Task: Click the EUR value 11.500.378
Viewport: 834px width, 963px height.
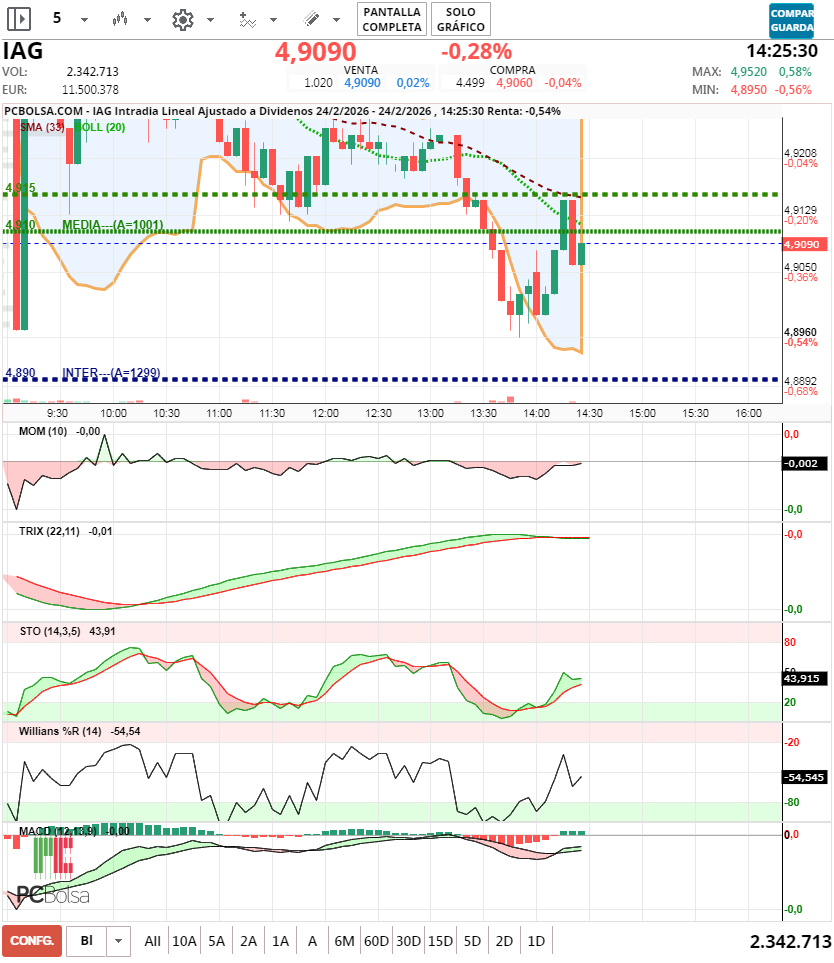Action: pyautogui.click(x=90, y=90)
